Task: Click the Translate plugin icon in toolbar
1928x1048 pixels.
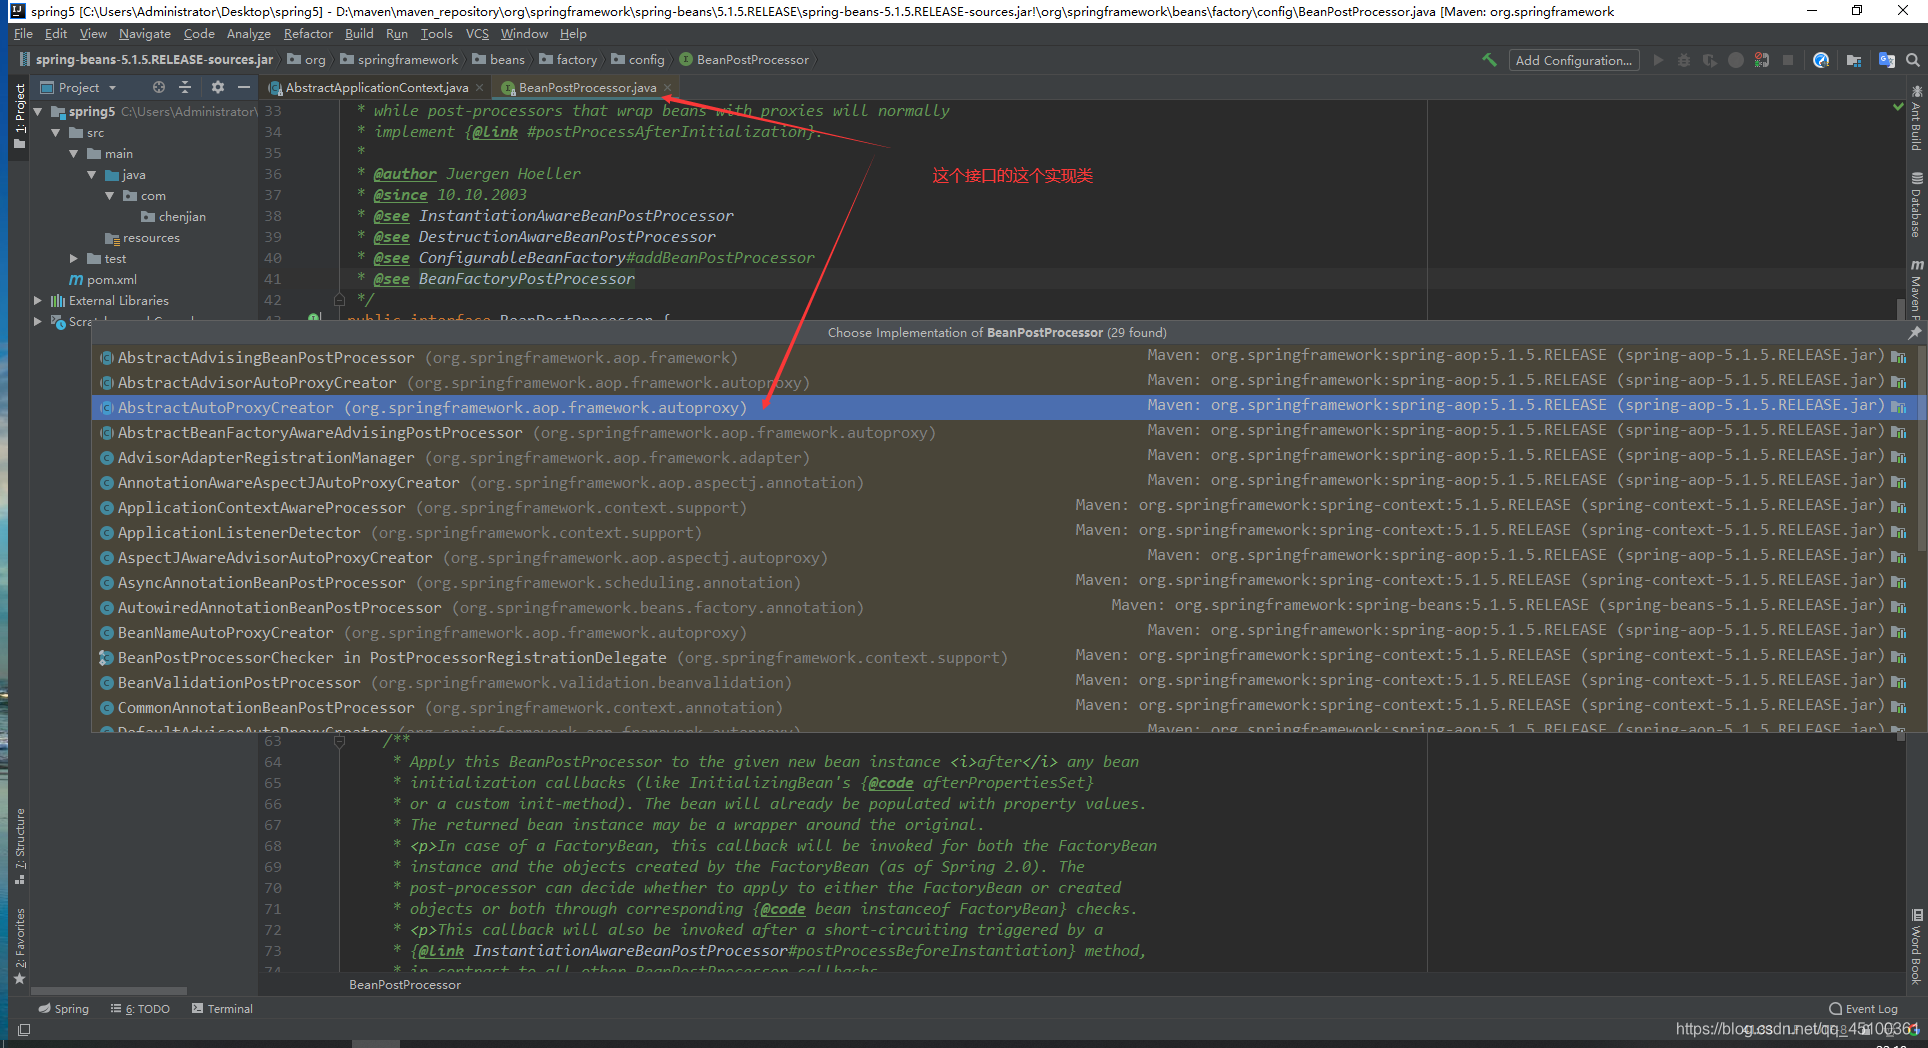Action: 1887,60
